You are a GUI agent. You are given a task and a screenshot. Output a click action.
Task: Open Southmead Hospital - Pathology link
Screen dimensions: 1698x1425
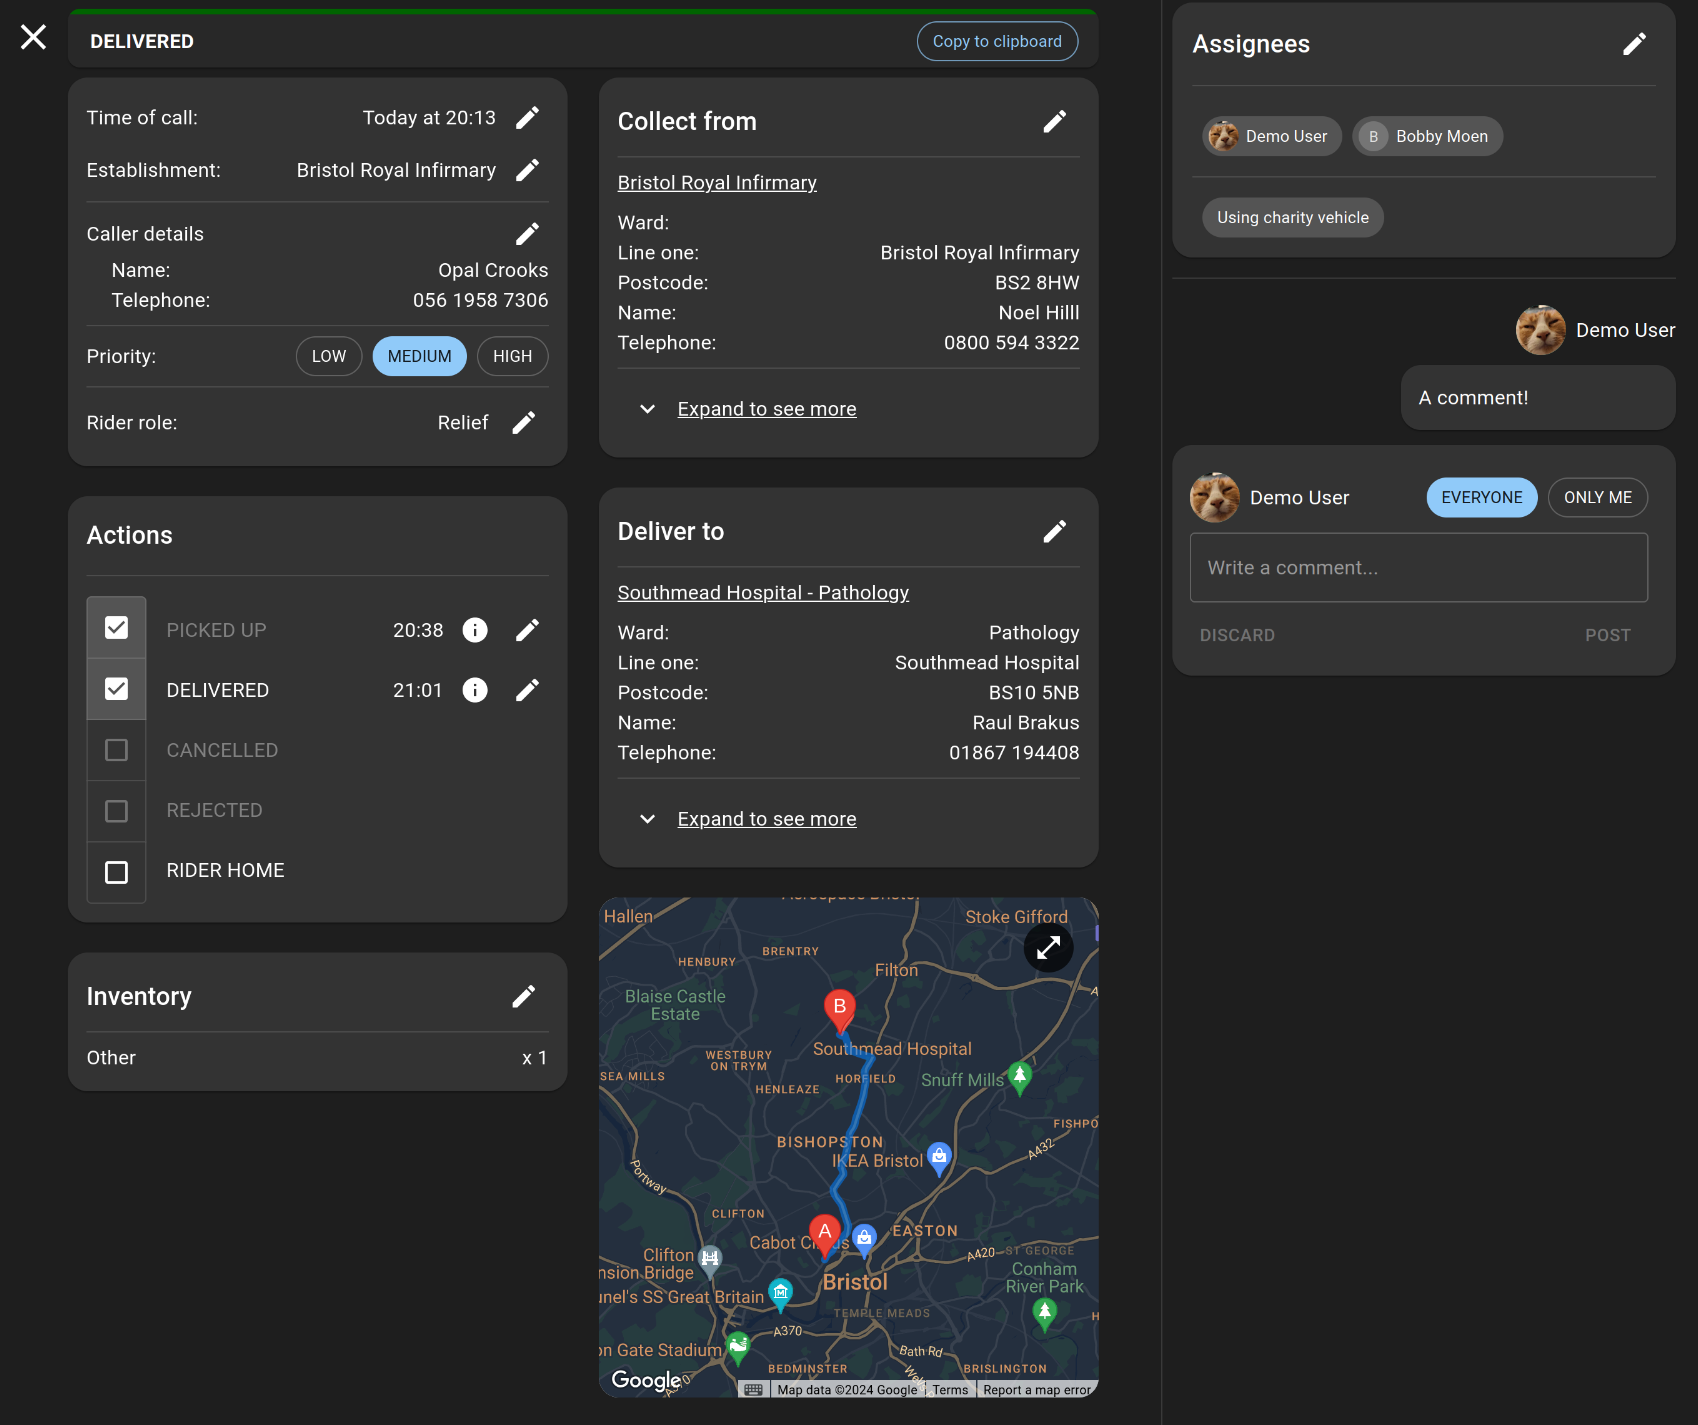pos(763,593)
